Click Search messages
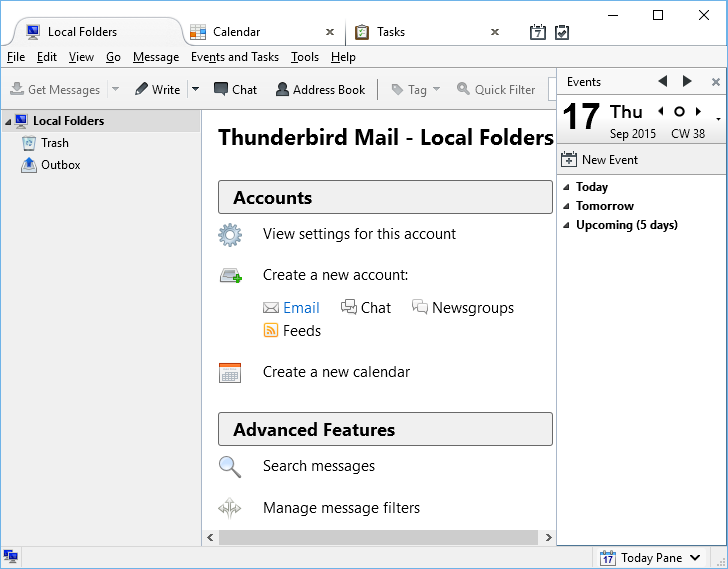 click(319, 466)
